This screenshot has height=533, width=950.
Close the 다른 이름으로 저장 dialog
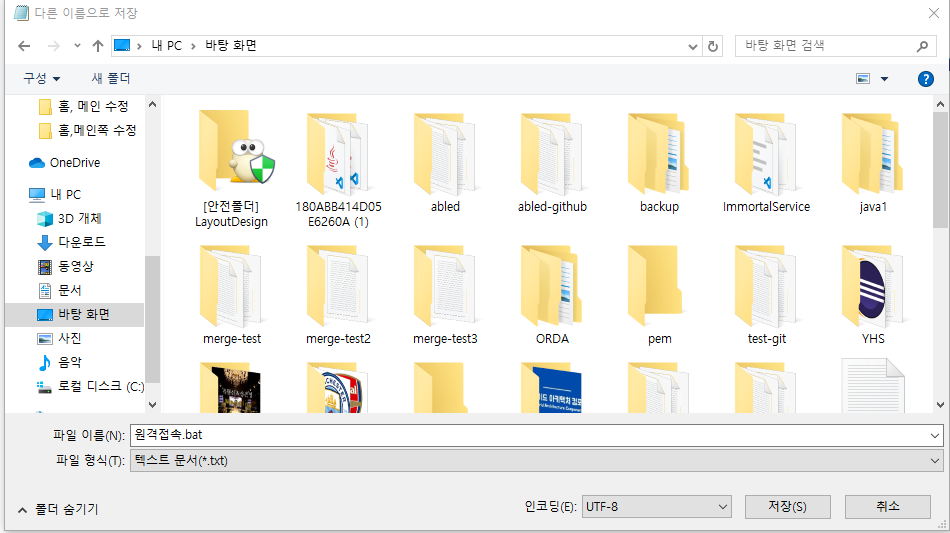coord(934,13)
